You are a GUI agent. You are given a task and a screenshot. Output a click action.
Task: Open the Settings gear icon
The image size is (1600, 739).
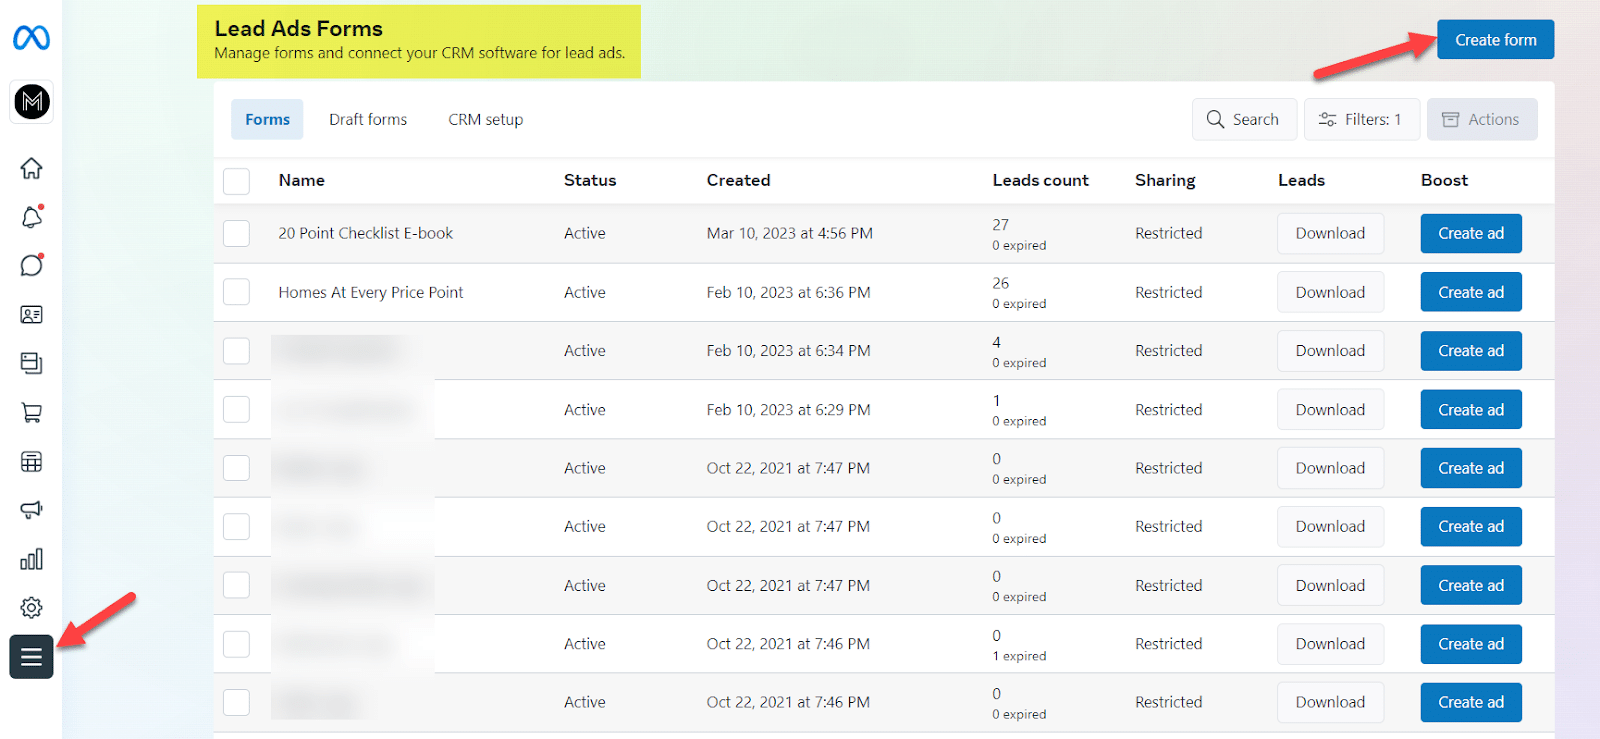31,607
